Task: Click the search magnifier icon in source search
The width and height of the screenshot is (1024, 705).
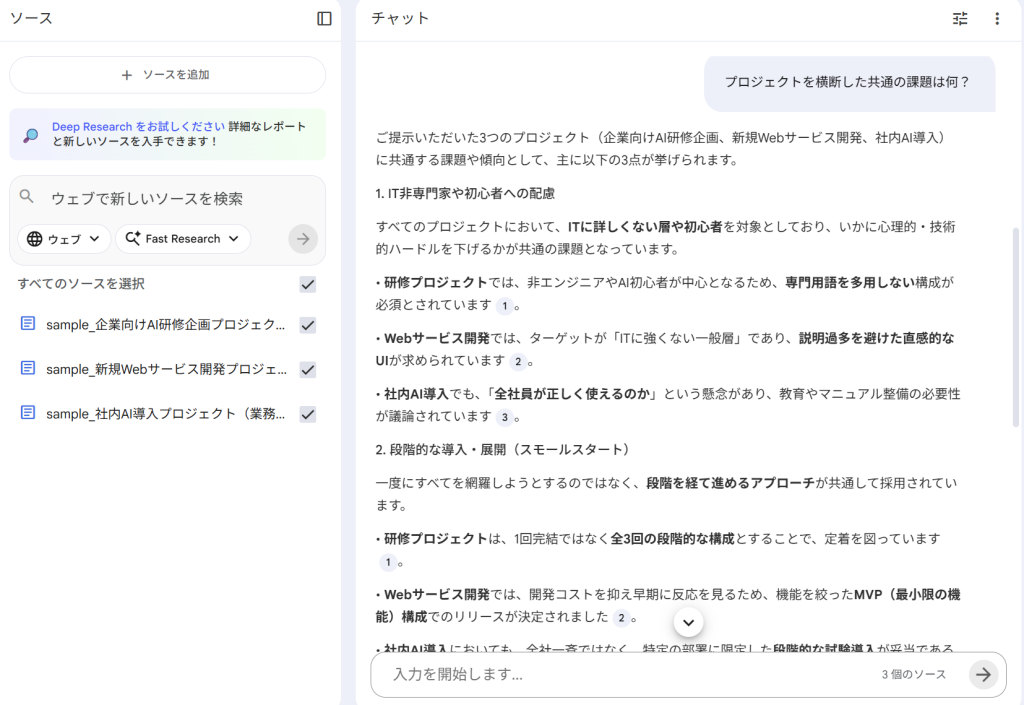Action: [27, 197]
